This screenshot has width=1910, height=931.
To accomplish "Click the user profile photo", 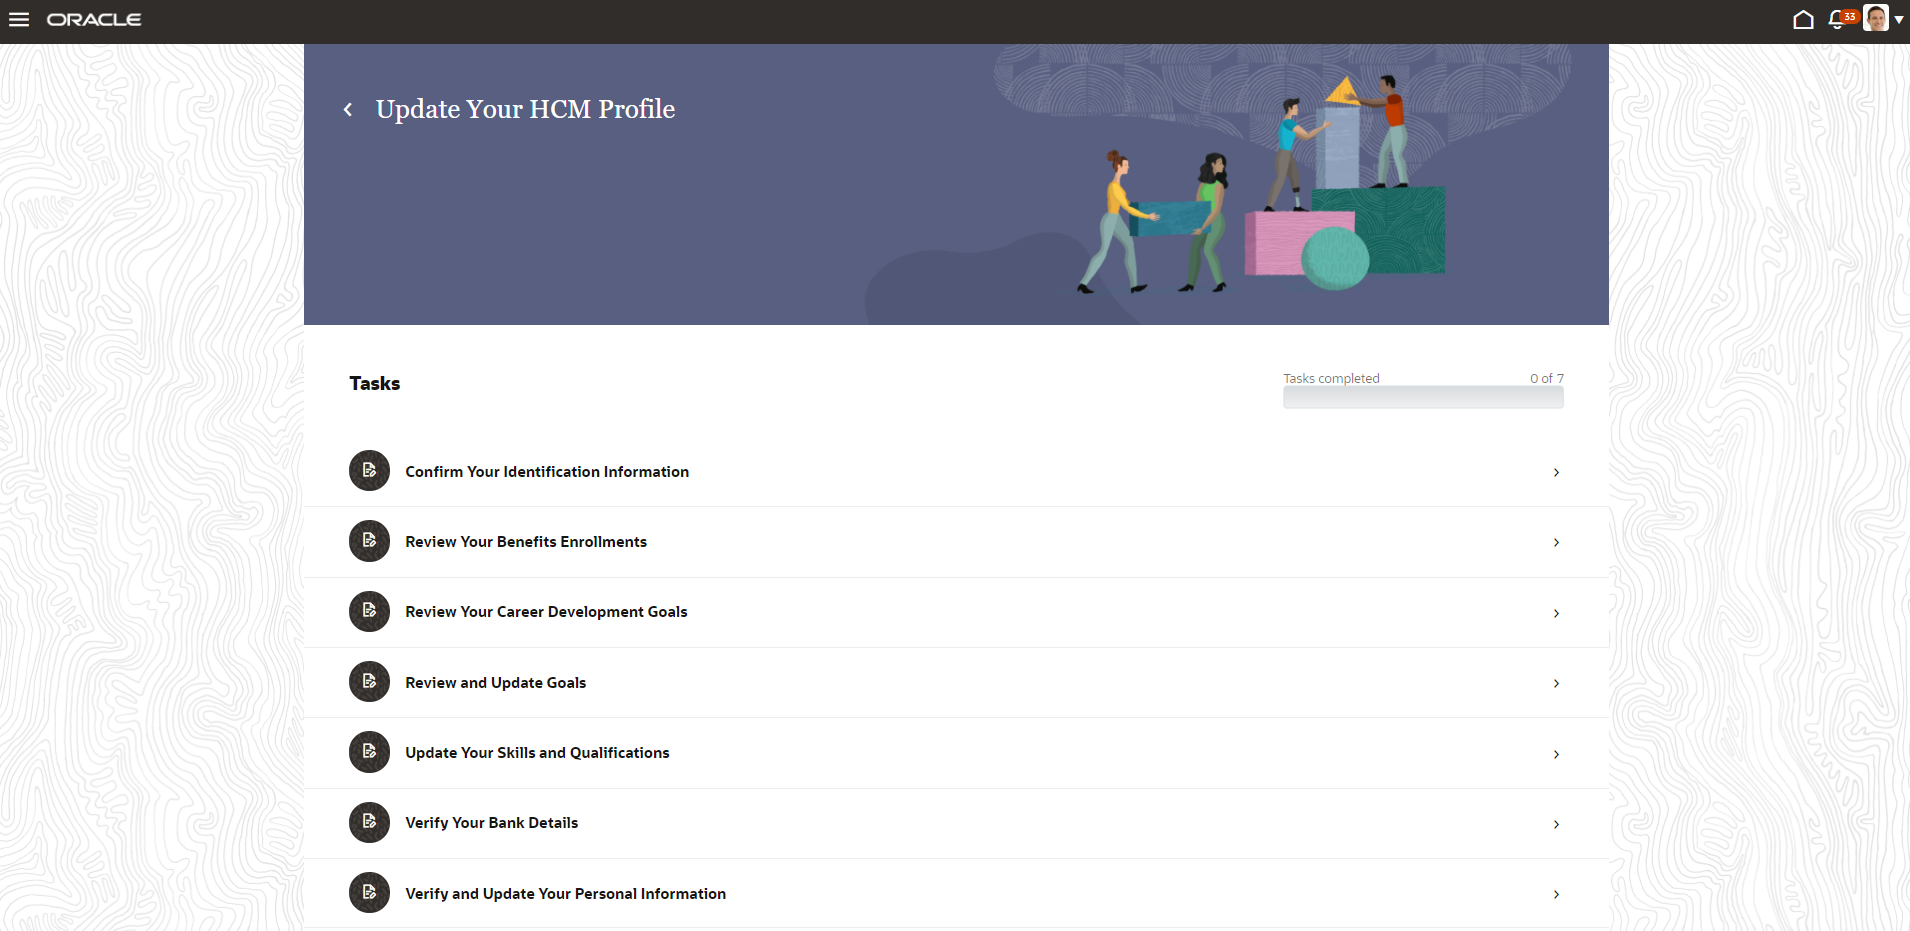I will coord(1876,19).
